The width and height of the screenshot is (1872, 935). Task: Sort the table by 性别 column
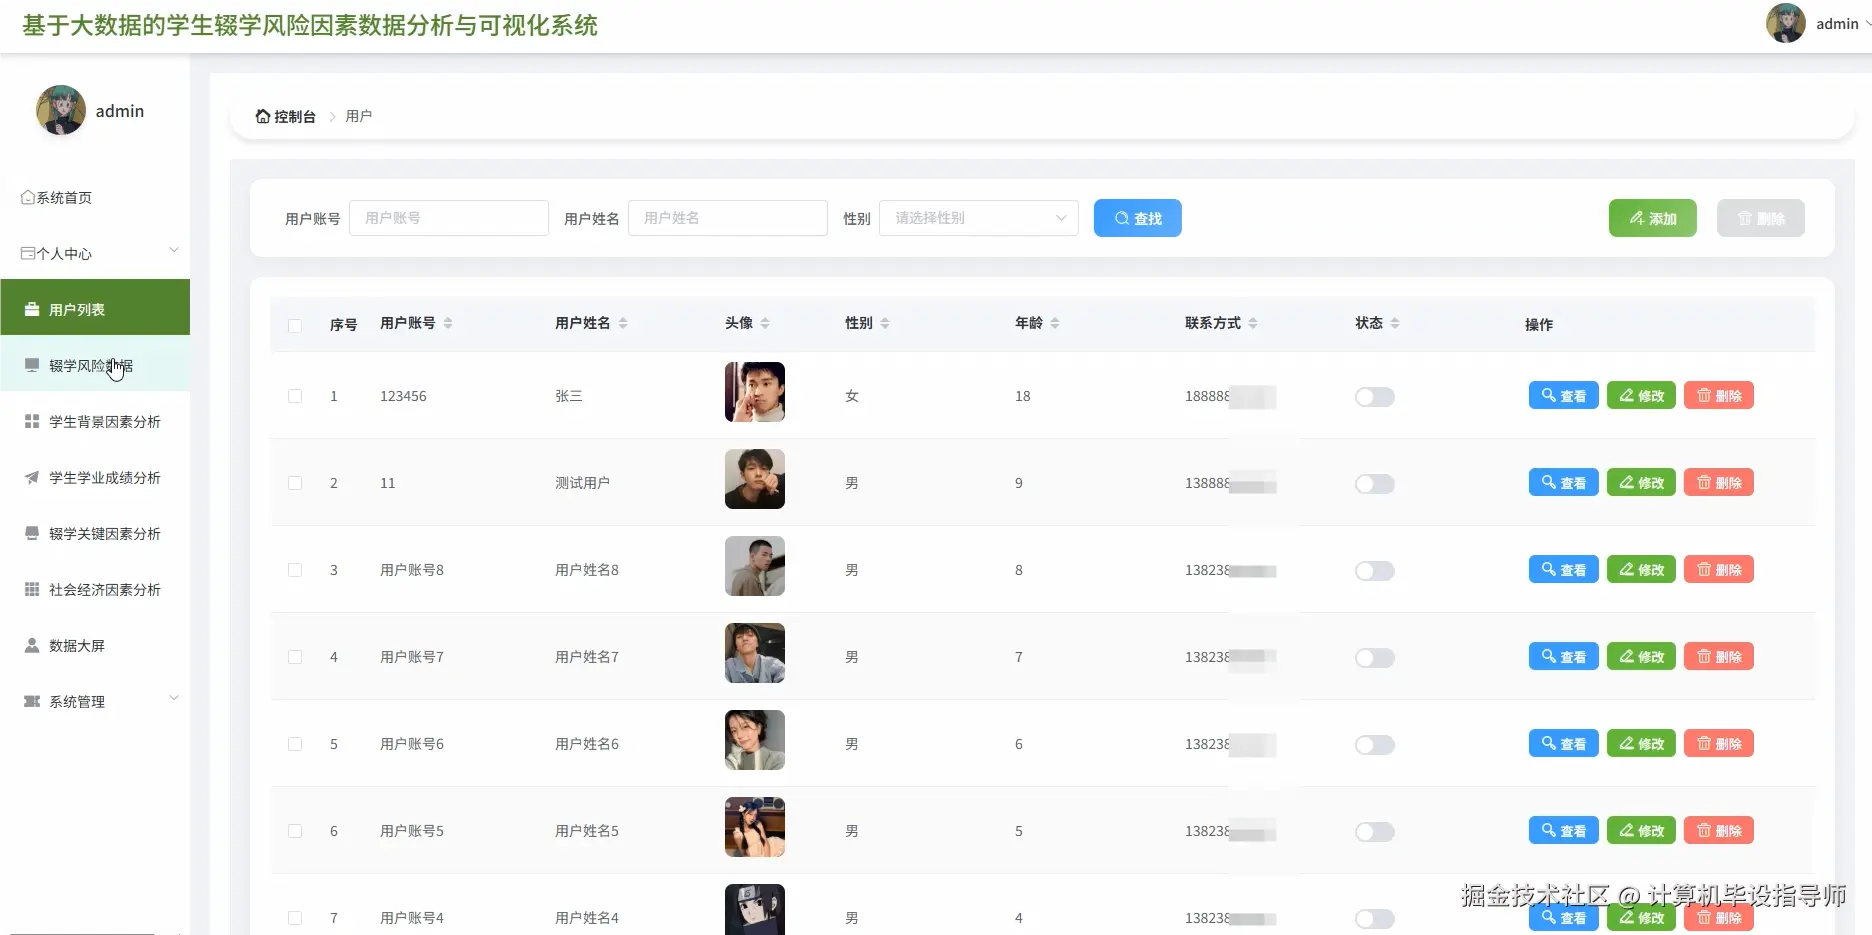click(x=885, y=323)
